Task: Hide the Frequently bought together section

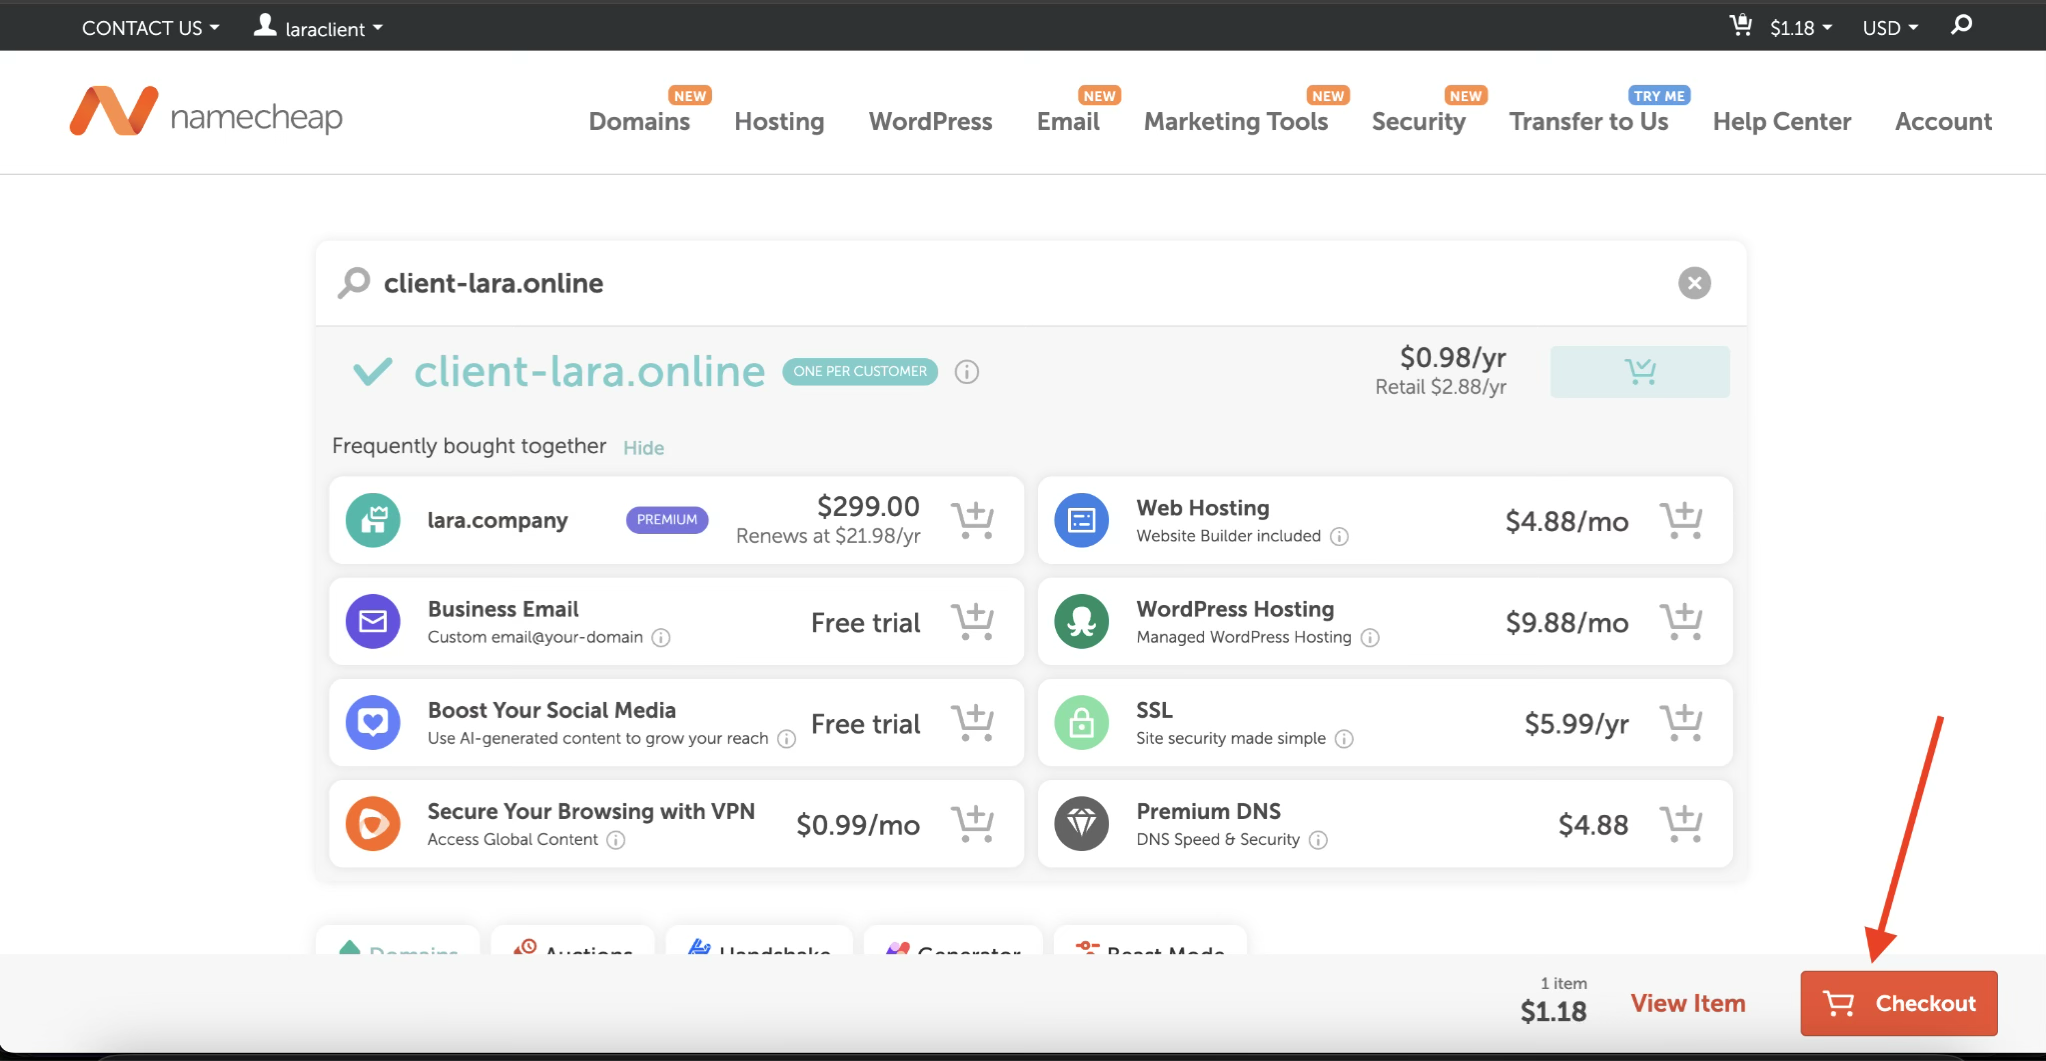Action: tap(643, 448)
